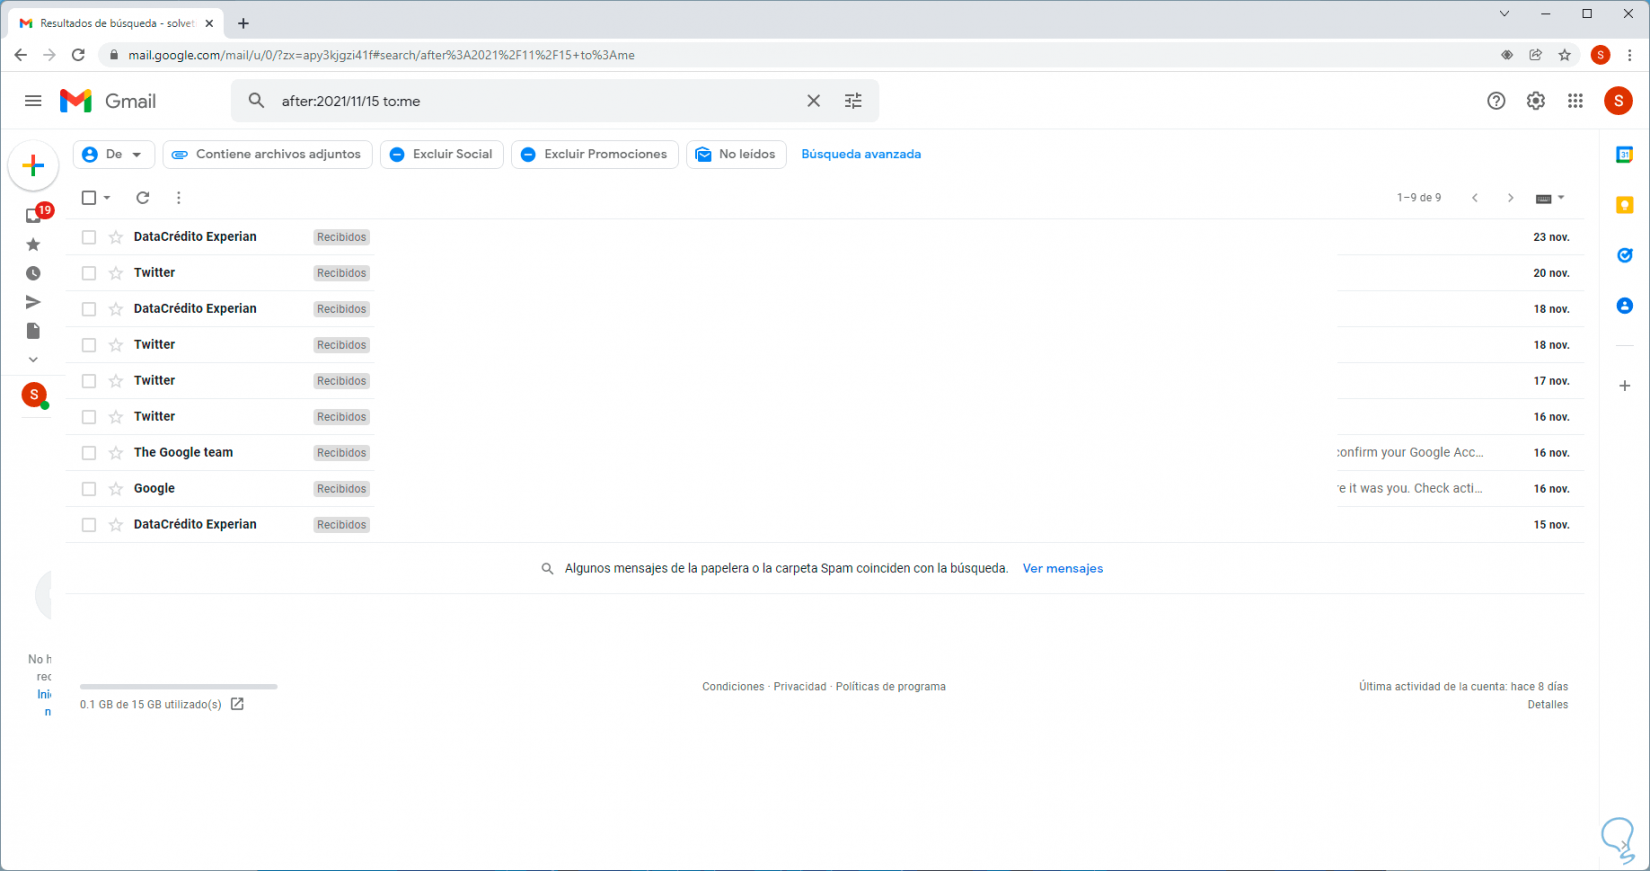
Task: Open the Help question mark icon
Action: pyautogui.click(x=1496, y=101)
